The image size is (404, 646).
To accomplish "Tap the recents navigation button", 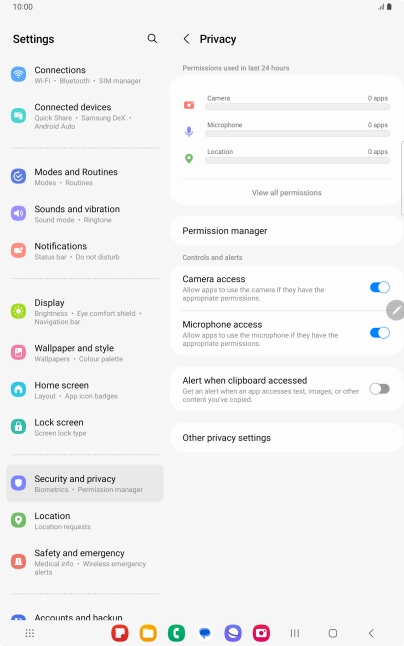I will coord(295,633).
